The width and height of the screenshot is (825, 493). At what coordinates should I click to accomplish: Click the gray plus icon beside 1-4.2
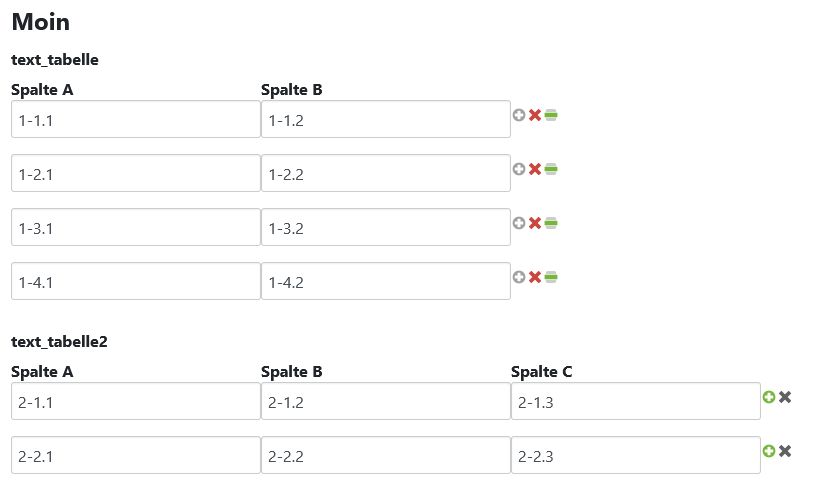pyautogui.click(x=519, y=277)
